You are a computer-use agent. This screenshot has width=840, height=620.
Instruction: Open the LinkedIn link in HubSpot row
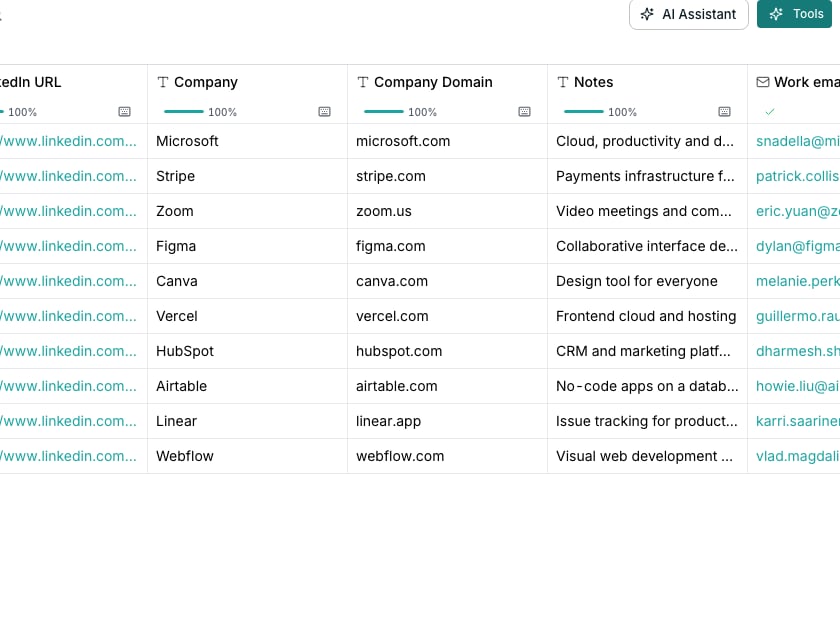[x=68, y=351]
